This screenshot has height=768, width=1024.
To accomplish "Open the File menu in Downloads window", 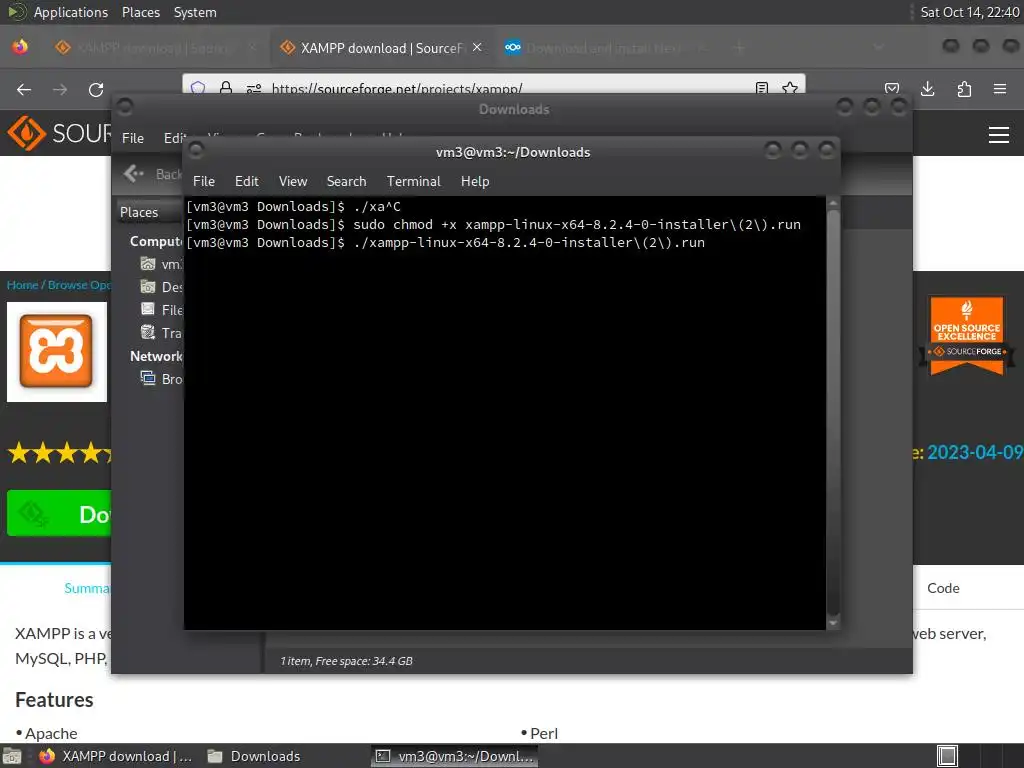I will (133, 138).
